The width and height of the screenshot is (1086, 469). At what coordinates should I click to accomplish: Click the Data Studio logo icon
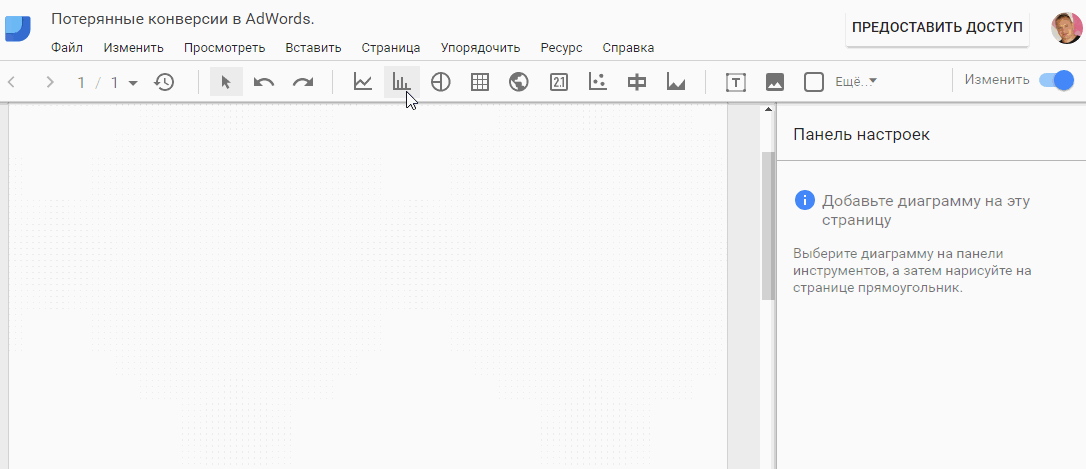[17, 28]
